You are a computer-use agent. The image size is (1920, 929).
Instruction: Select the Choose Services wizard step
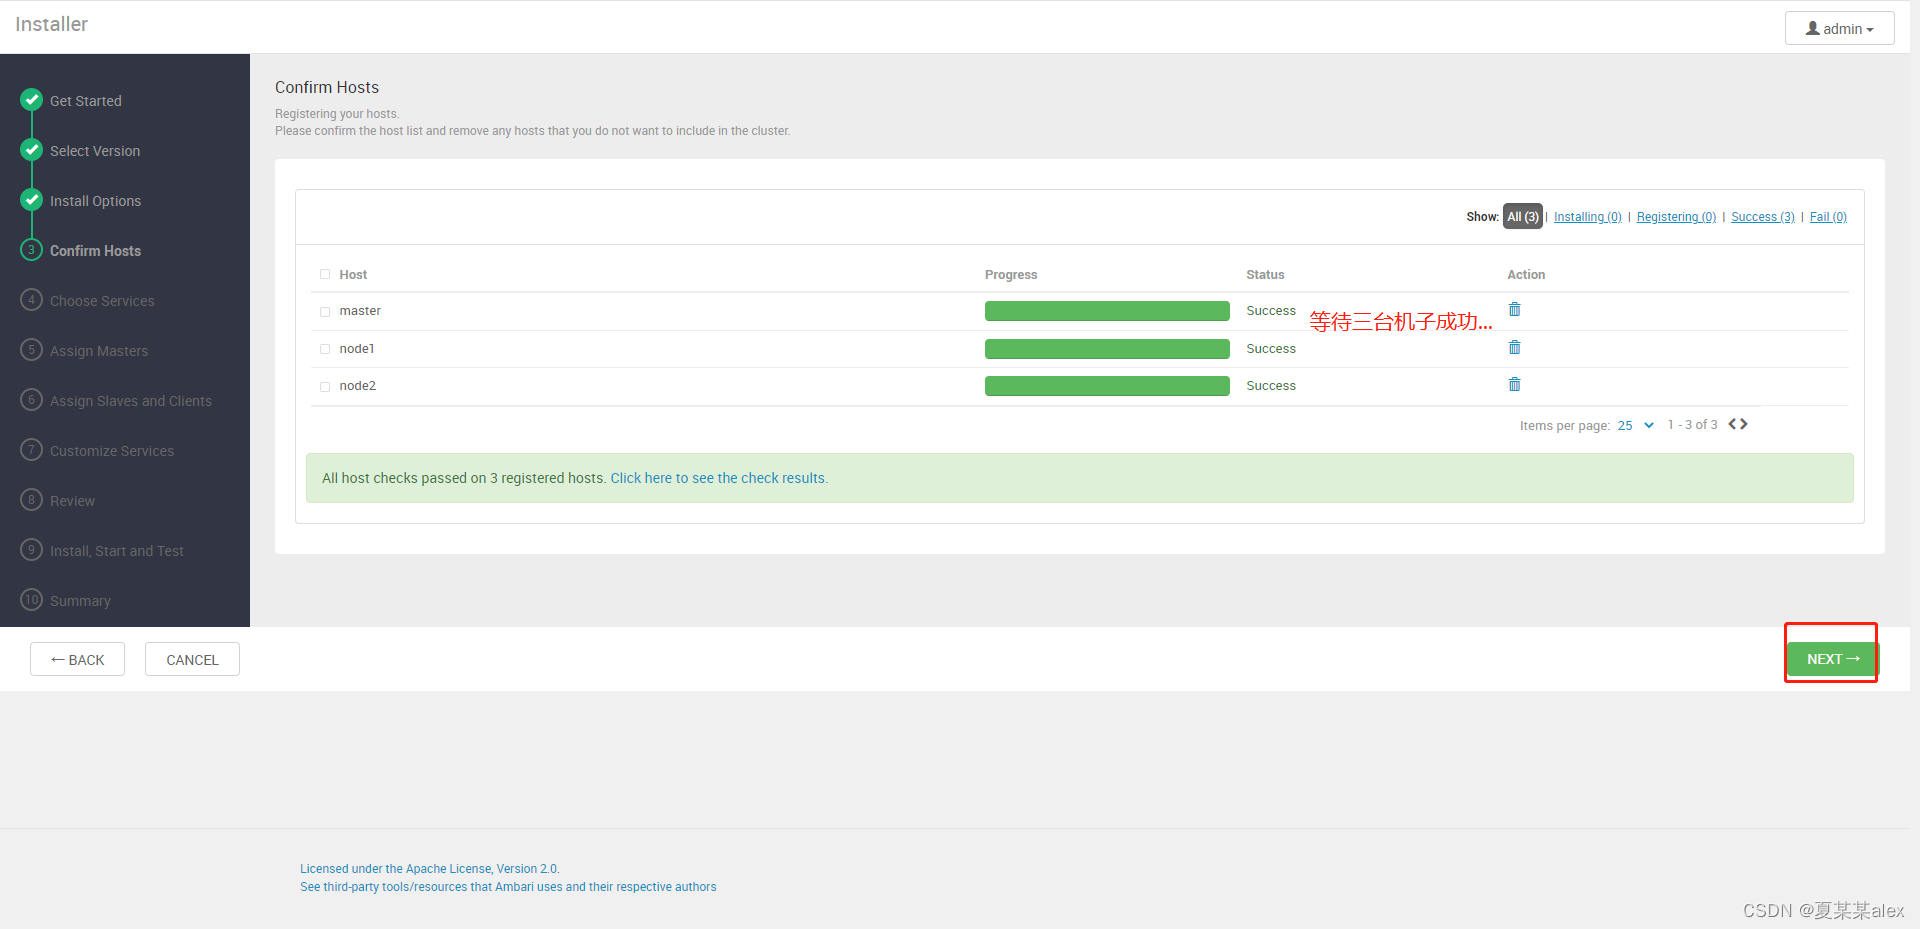pos(102,301)
